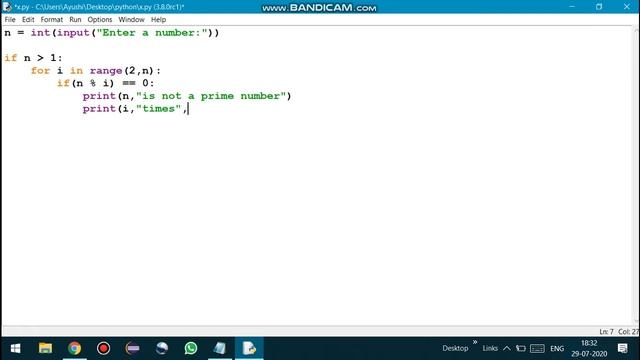Open the Format menu
Image resolution: width=640 pixels, height=360 pixels.
[51, 20]
